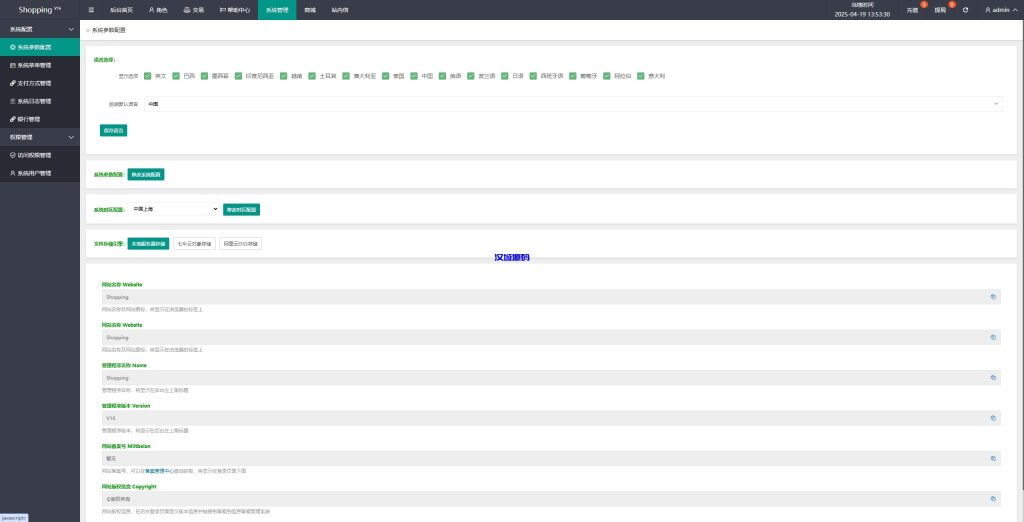Click the 保存语言 button
Screen dimensions: 1024x522
(113, 130)
